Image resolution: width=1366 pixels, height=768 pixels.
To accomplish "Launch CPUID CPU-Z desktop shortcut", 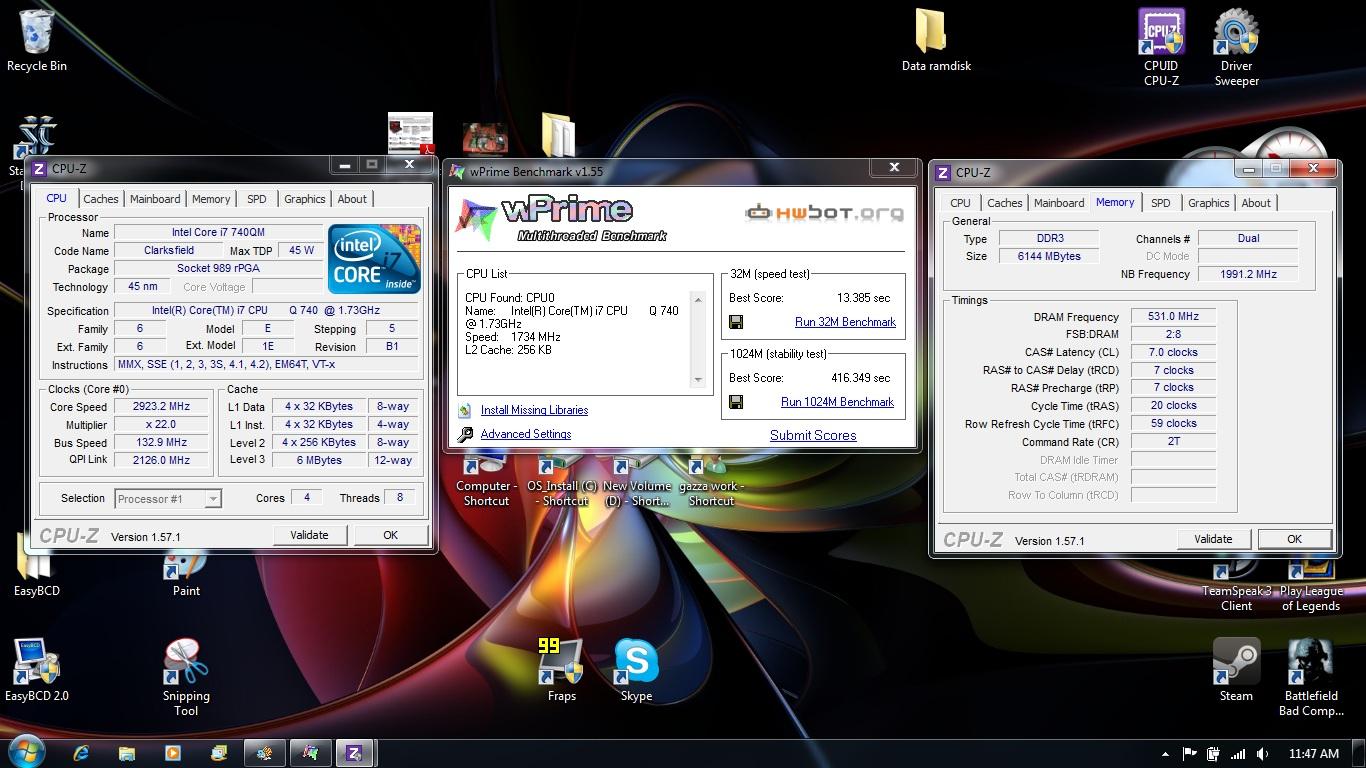I will pos(1161,47).
